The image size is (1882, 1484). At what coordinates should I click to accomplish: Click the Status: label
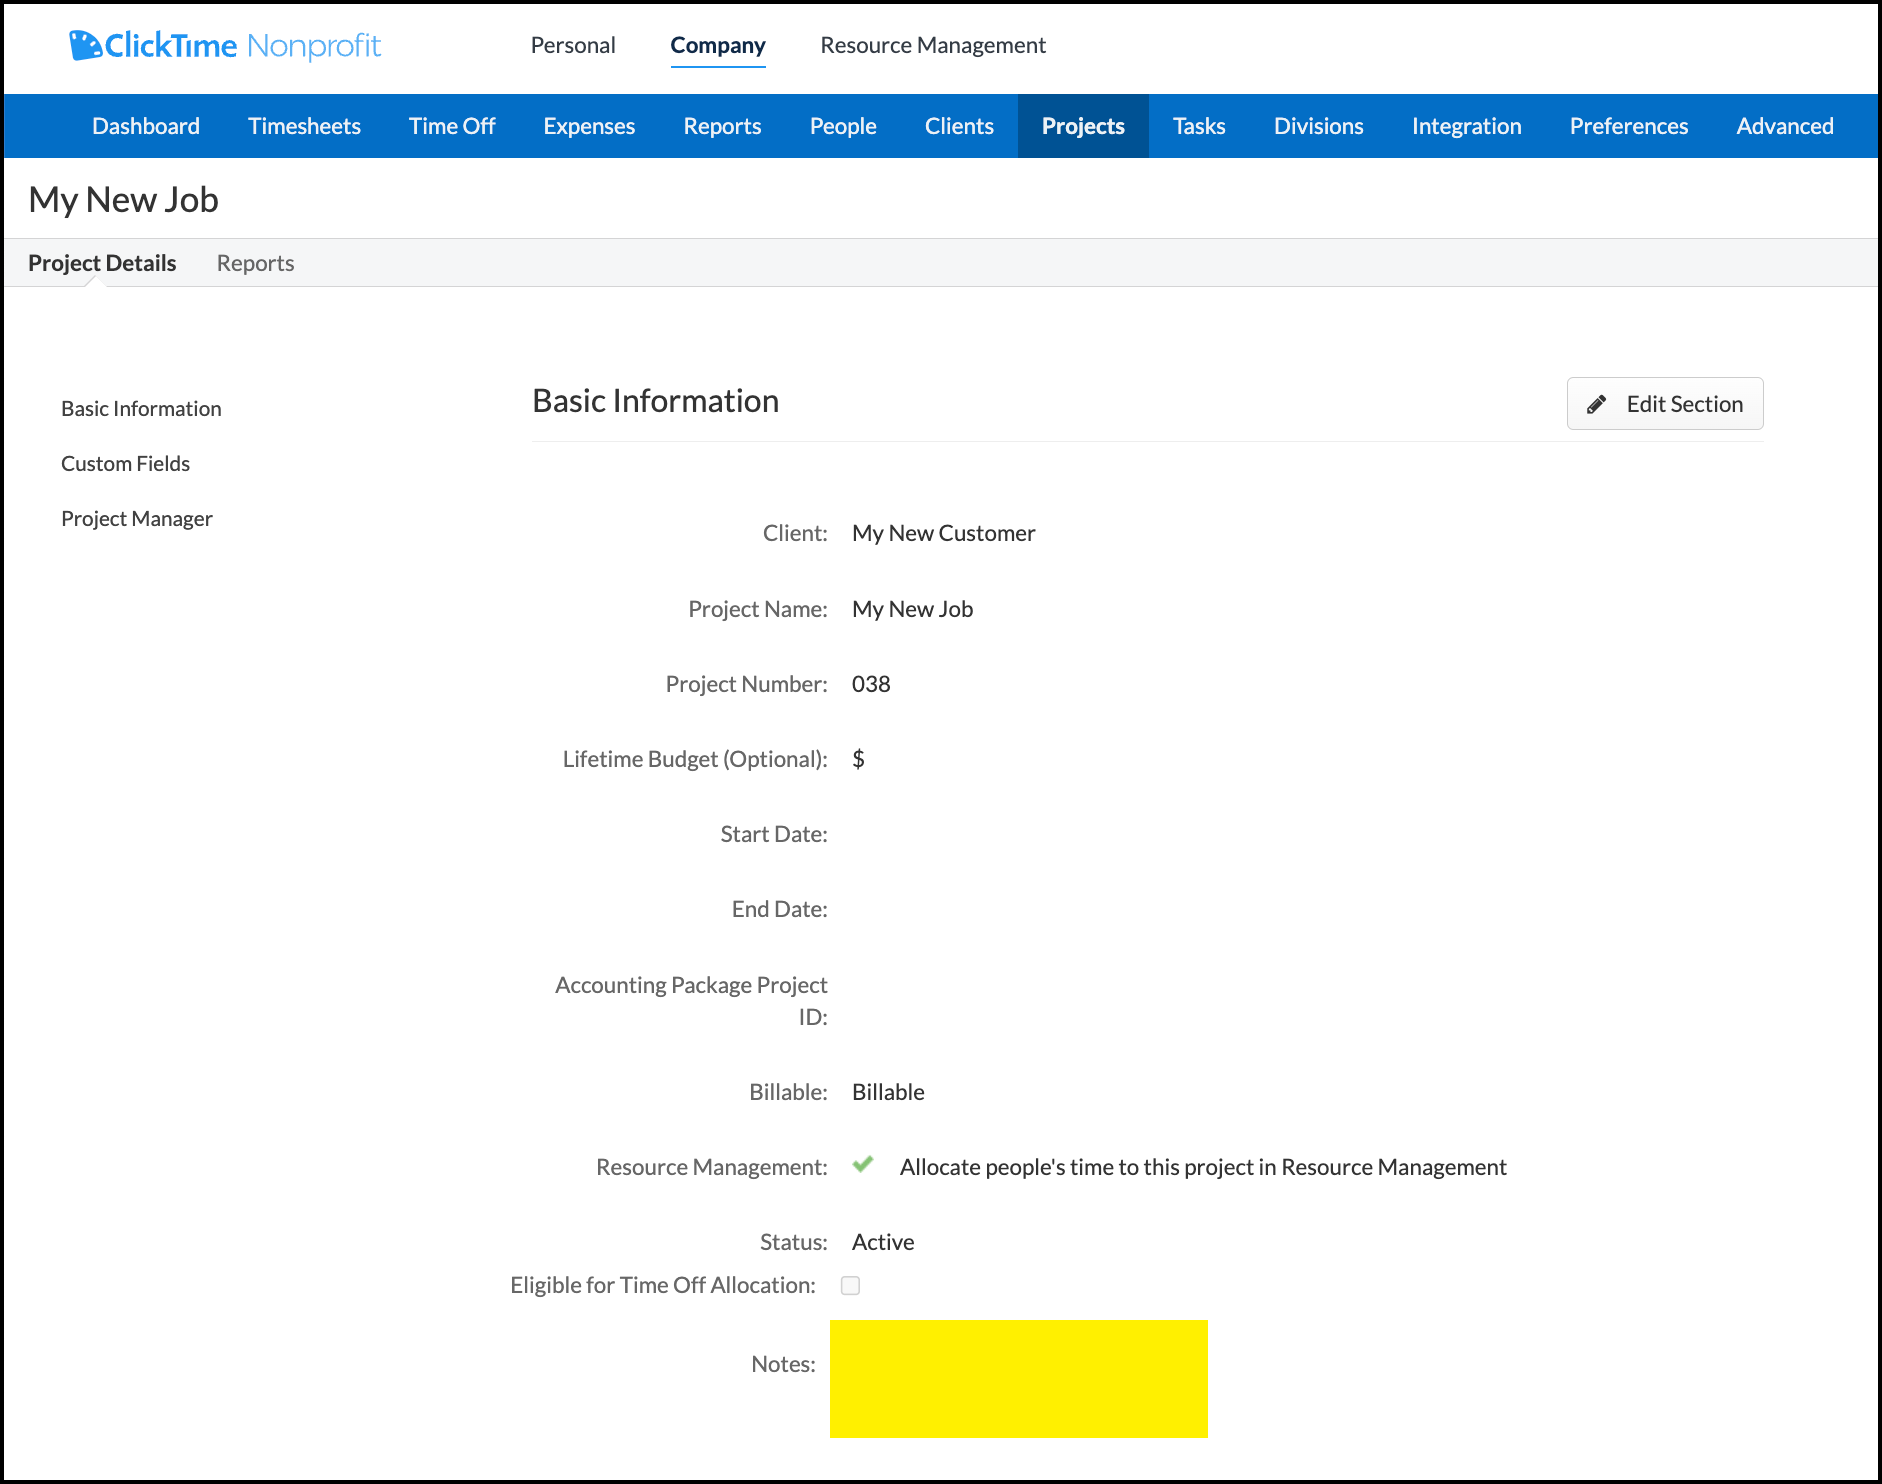coord(794,1242)
